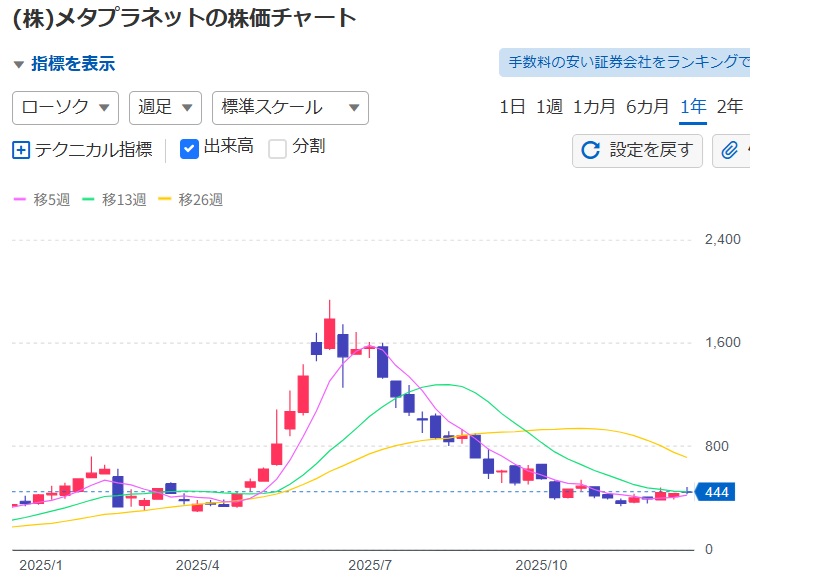This screenshot has height=581, width=815.
Task: Click the 1週 range tab
Action: click(549, 107)
